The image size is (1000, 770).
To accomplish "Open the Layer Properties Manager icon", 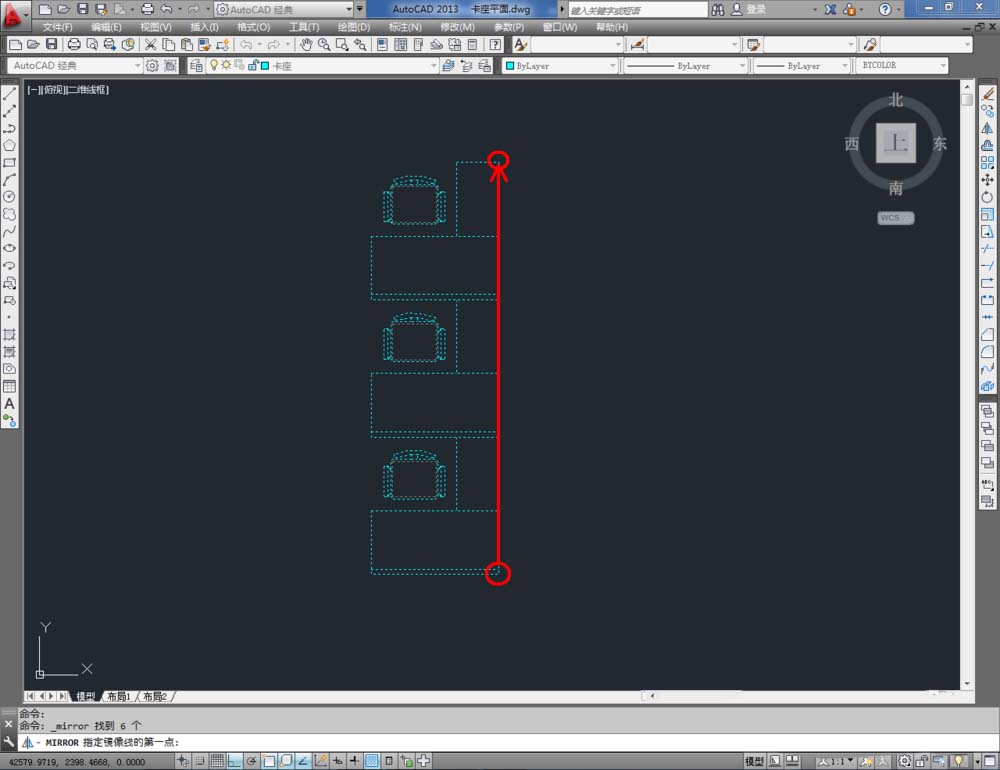I will (196, 66).
